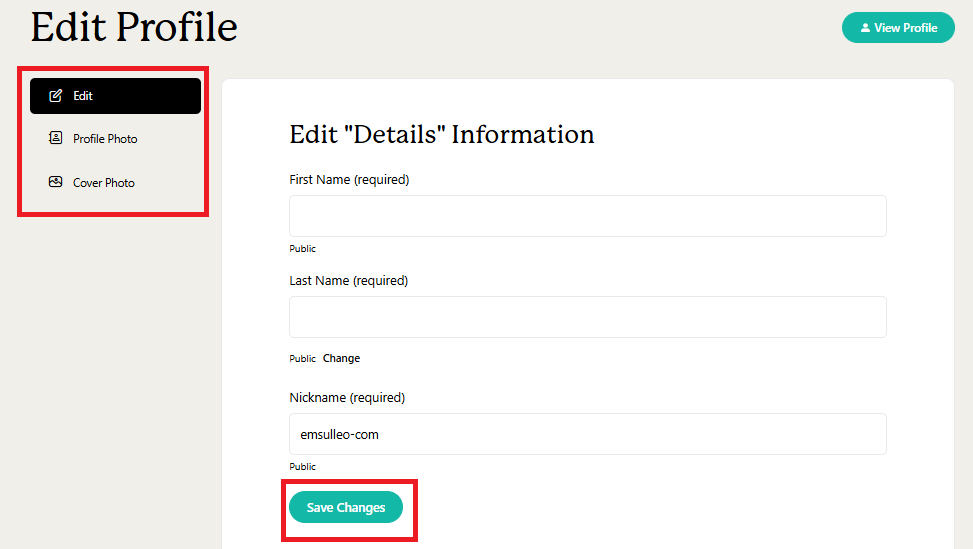Open the Edit tab label
The image size is (973, 549).
coord(83,96)
